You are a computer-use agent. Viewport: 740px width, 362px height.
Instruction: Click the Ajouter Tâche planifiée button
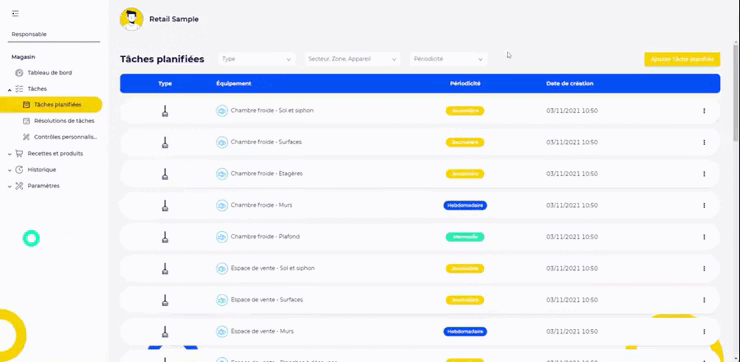point(682,59)
